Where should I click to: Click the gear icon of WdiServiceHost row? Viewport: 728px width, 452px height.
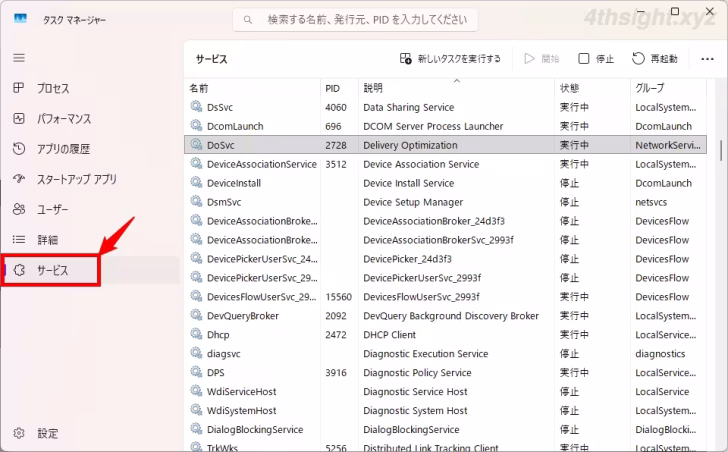tap(196, 391)
